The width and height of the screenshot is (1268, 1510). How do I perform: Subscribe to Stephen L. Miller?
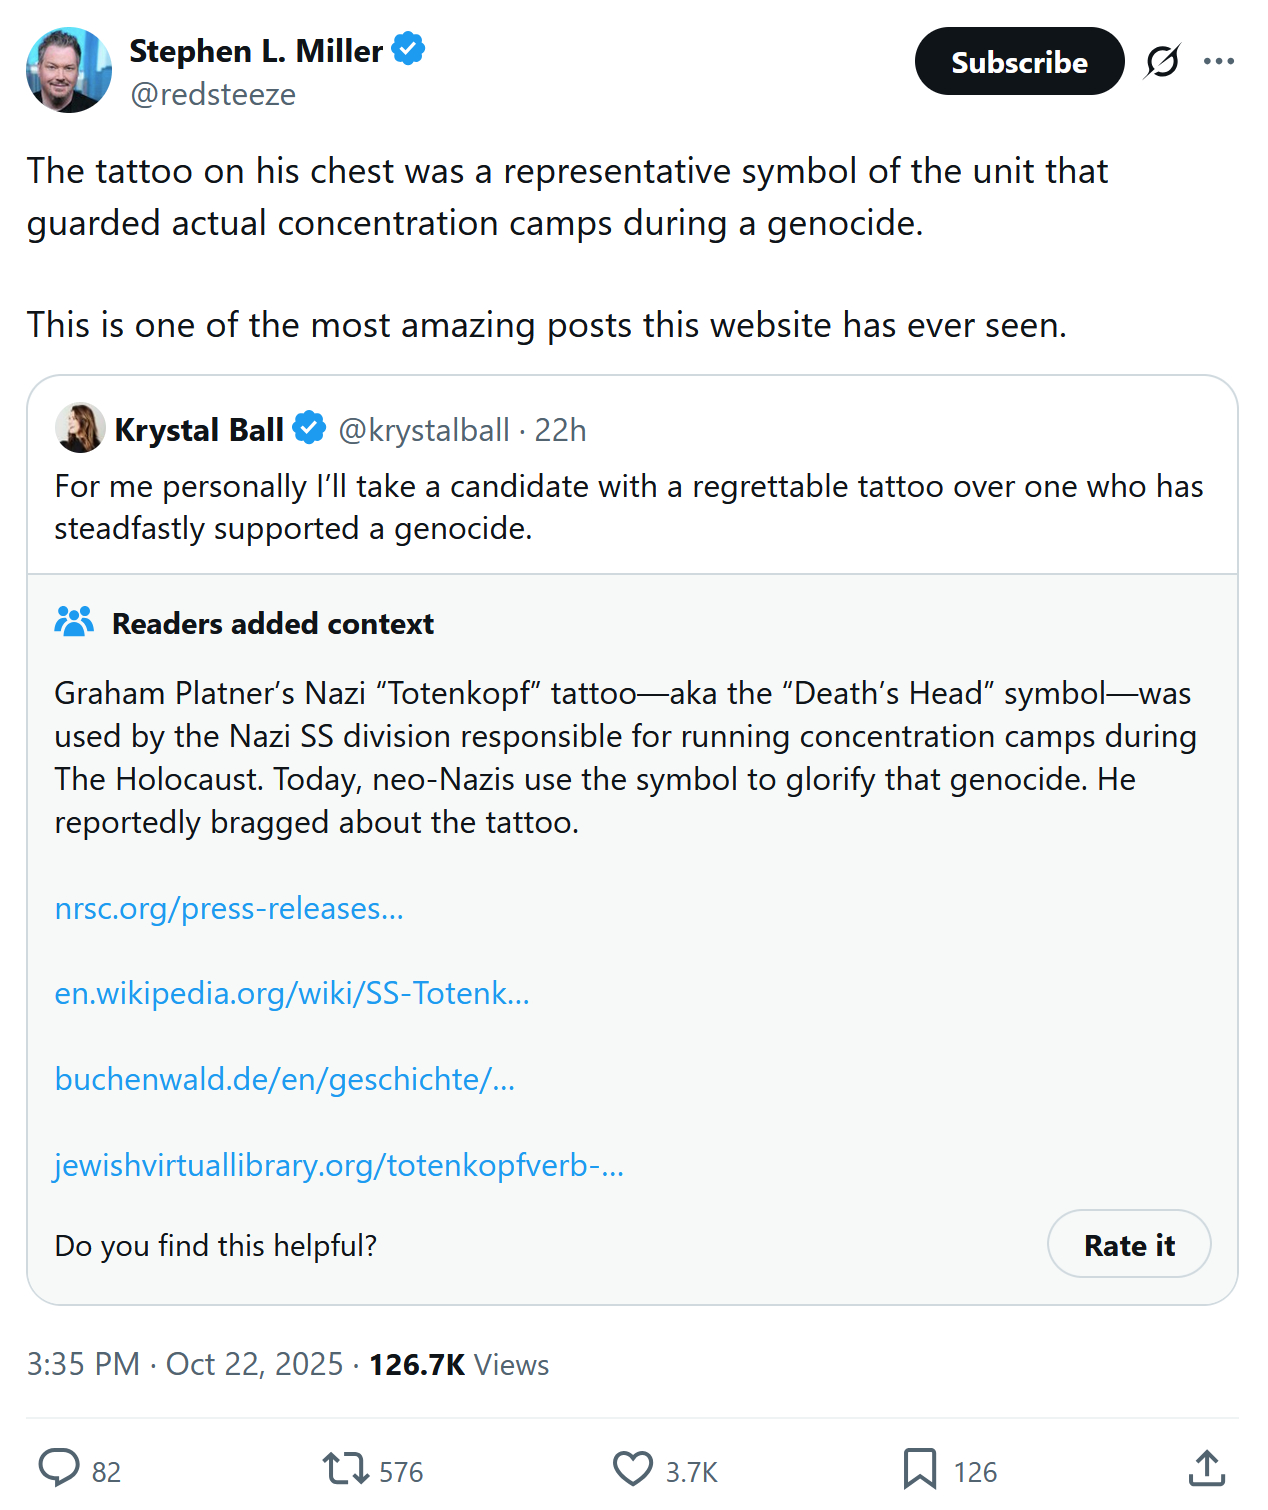1019,62
